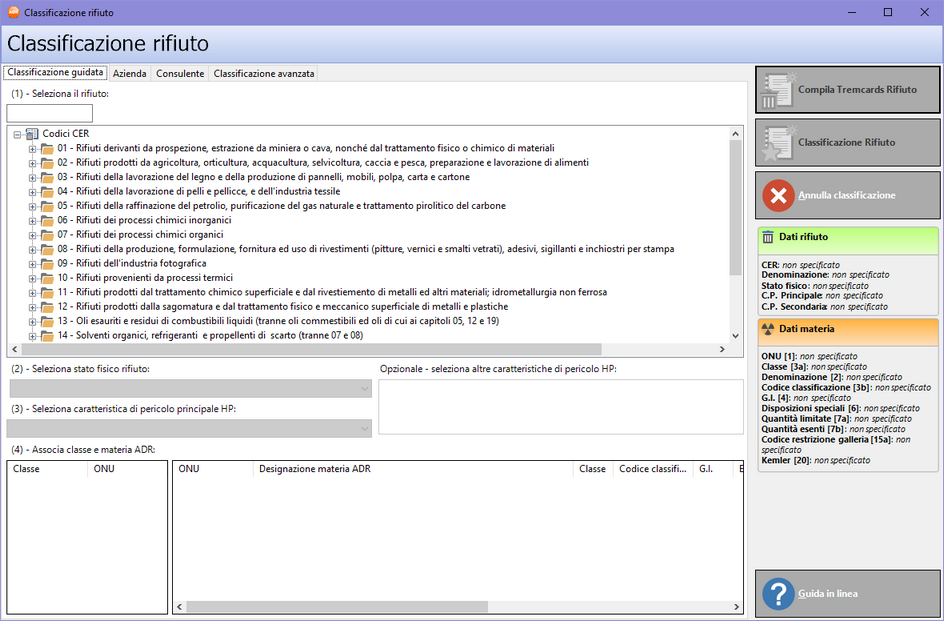
Task: Collapse the Codici CER root node
Action: pyautogui.click(x=17, y=134)
